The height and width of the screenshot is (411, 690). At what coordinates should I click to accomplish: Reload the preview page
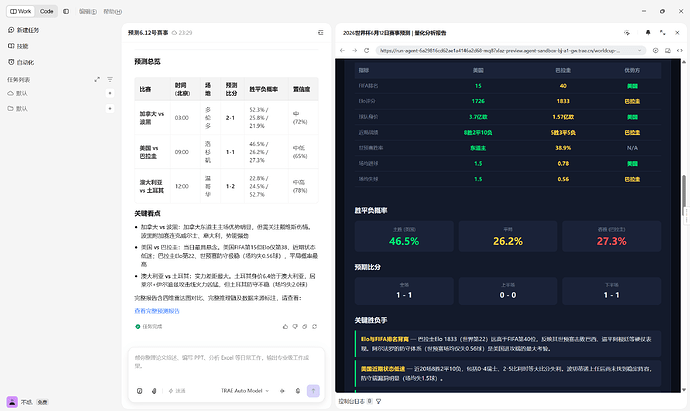[x=367, y=51]
